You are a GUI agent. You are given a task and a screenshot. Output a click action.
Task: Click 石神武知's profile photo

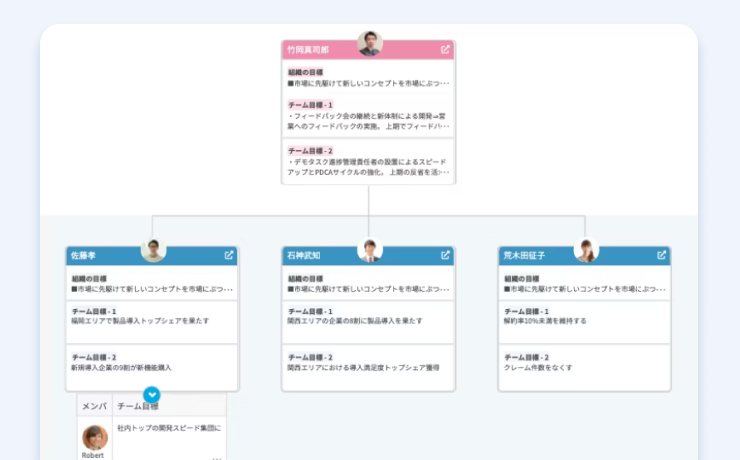click(x=370, y=250)
